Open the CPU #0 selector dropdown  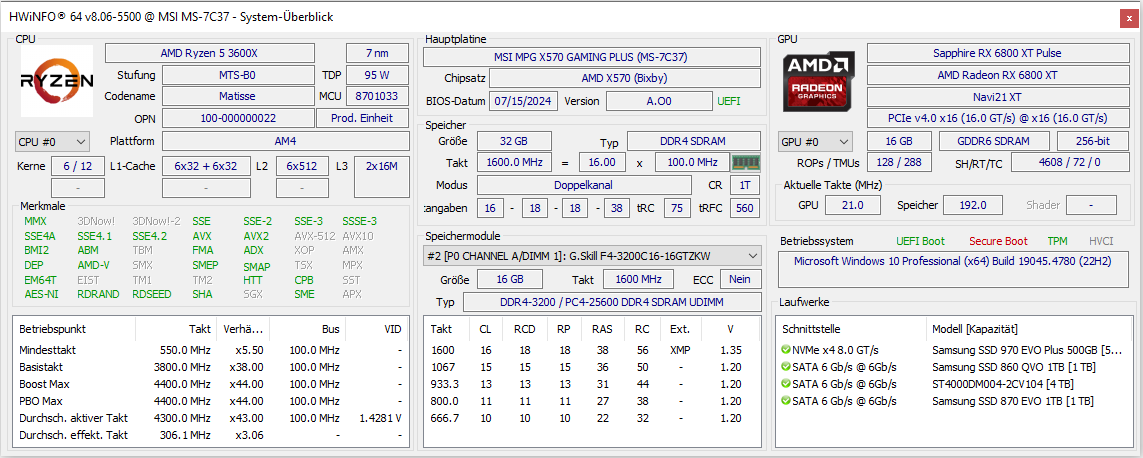click(52, 141)
